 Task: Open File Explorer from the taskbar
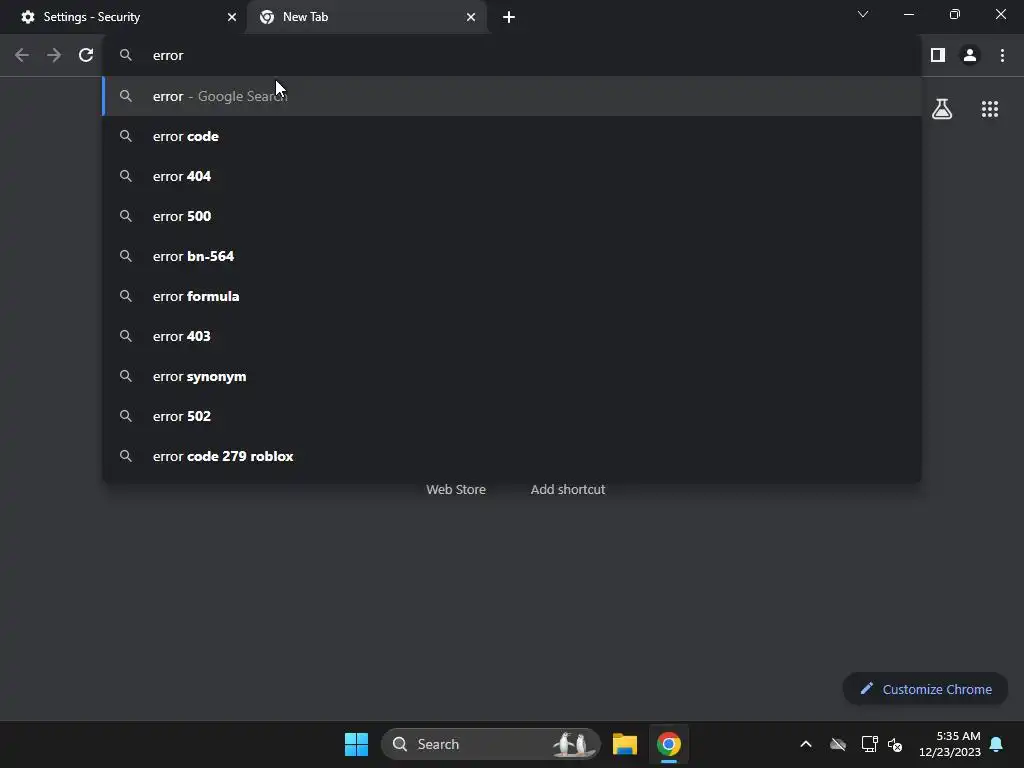point(624,744)
